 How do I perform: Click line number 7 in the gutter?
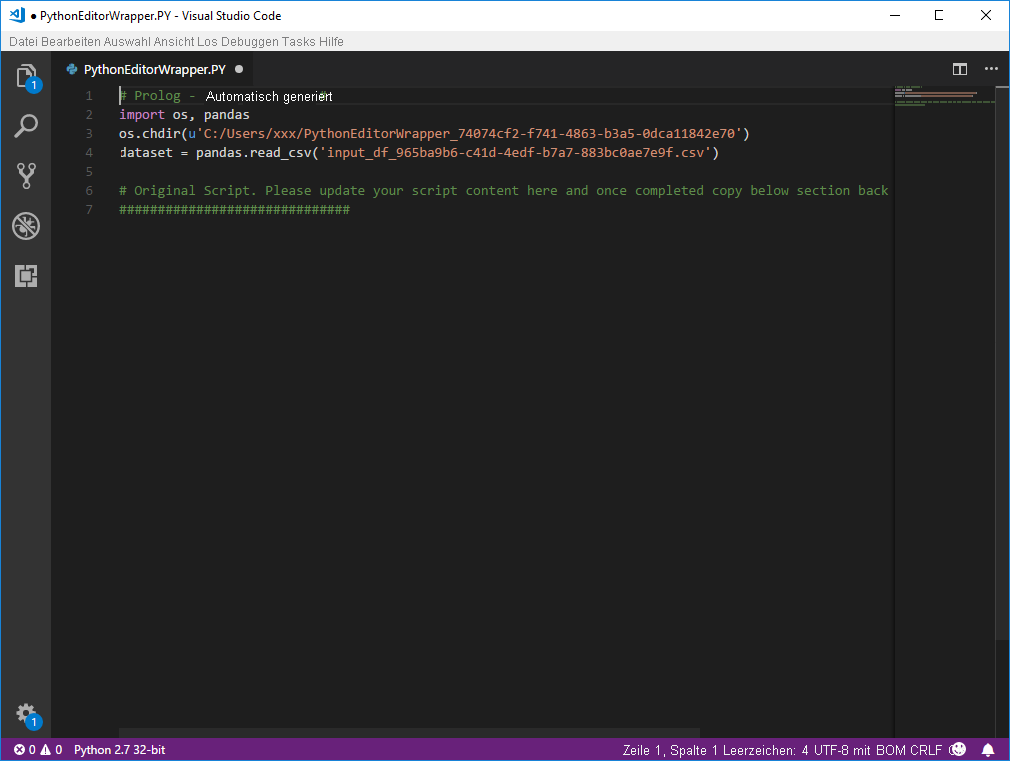89,209
